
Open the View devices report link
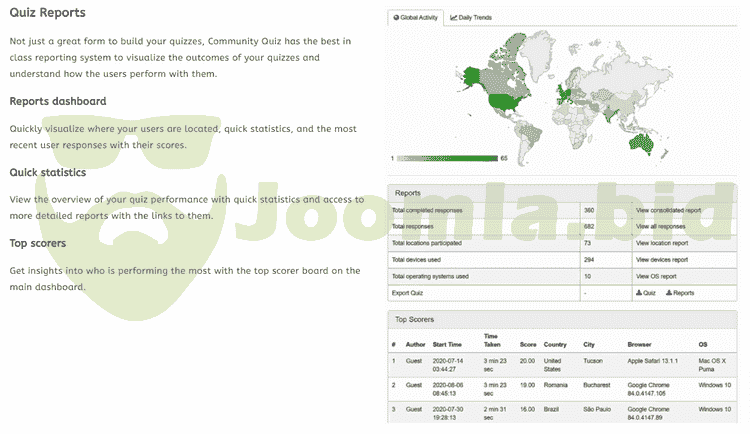(x=662, y=260)
